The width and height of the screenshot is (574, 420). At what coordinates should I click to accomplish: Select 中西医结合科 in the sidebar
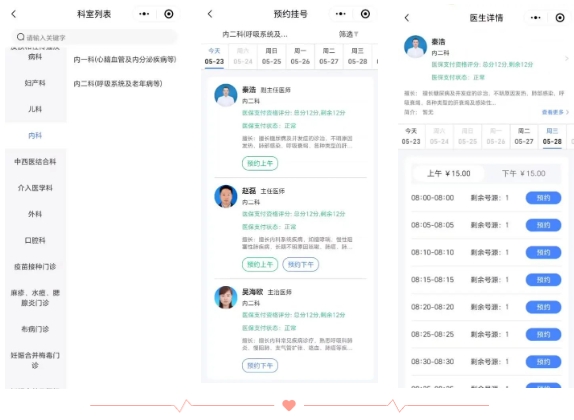[35, 161]
